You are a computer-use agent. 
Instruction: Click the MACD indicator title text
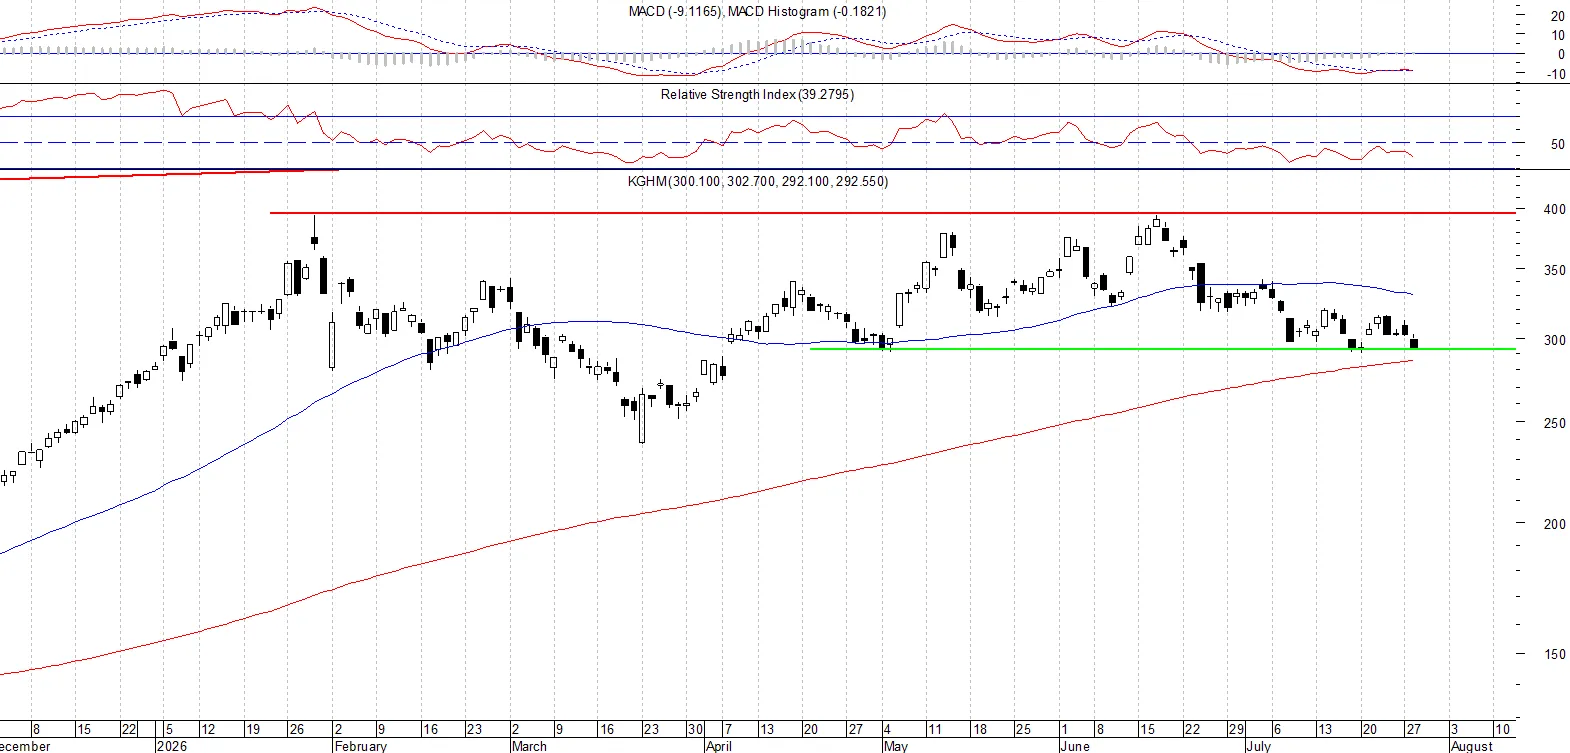click(x=757, y=12)
